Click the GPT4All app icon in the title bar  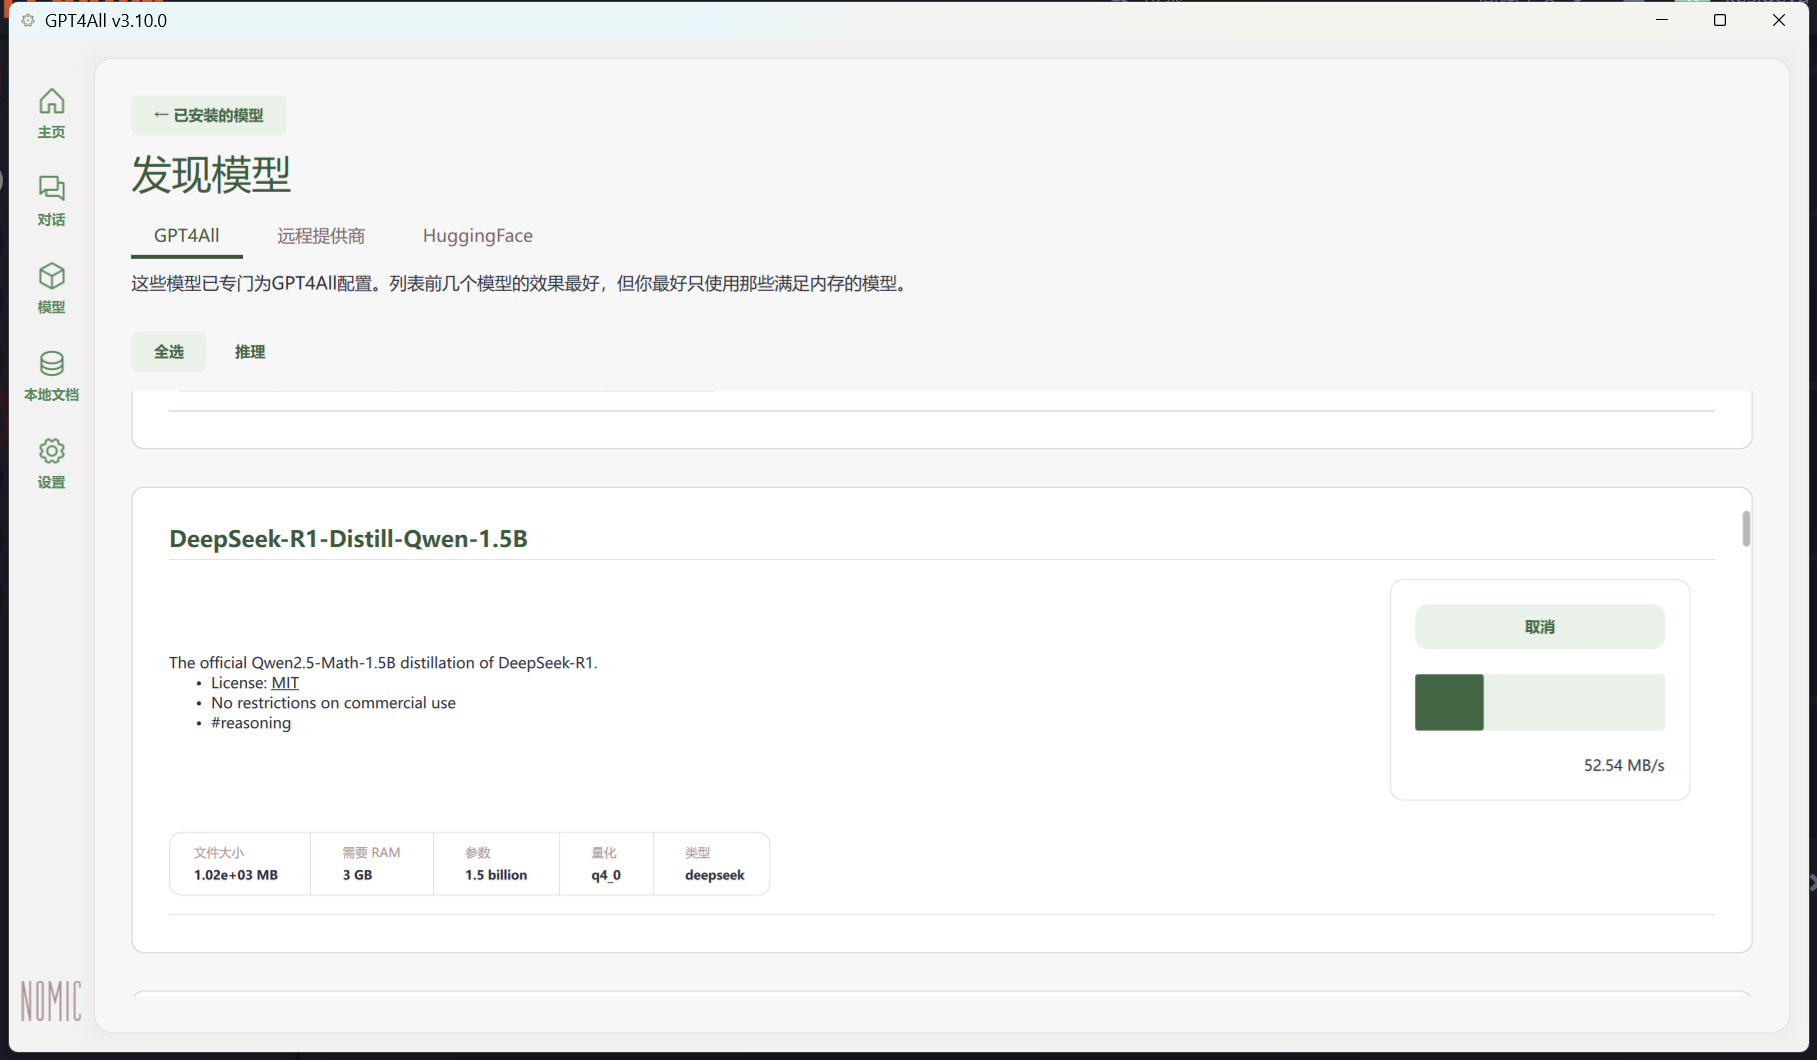click(x=28, y=20)
